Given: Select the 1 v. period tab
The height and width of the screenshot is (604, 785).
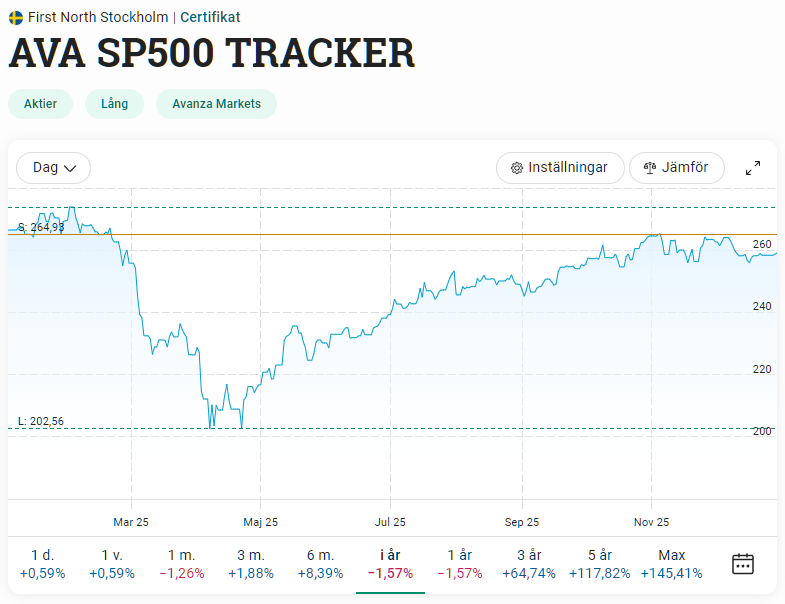Looking at the screenshot, I should (112, 564).
